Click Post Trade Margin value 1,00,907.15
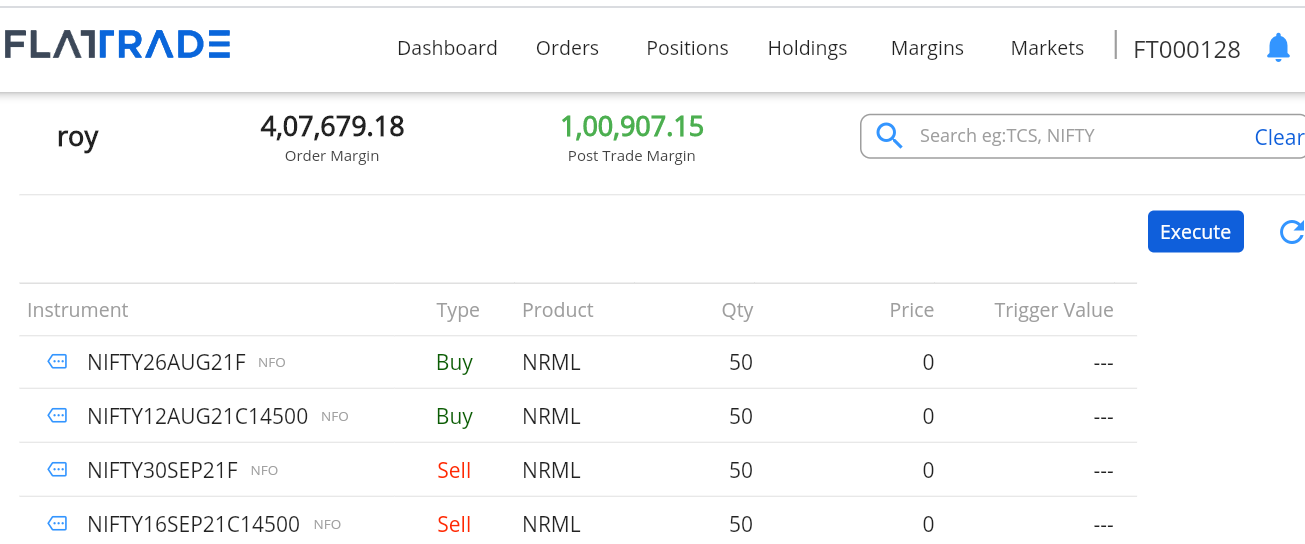 (632, 126)
